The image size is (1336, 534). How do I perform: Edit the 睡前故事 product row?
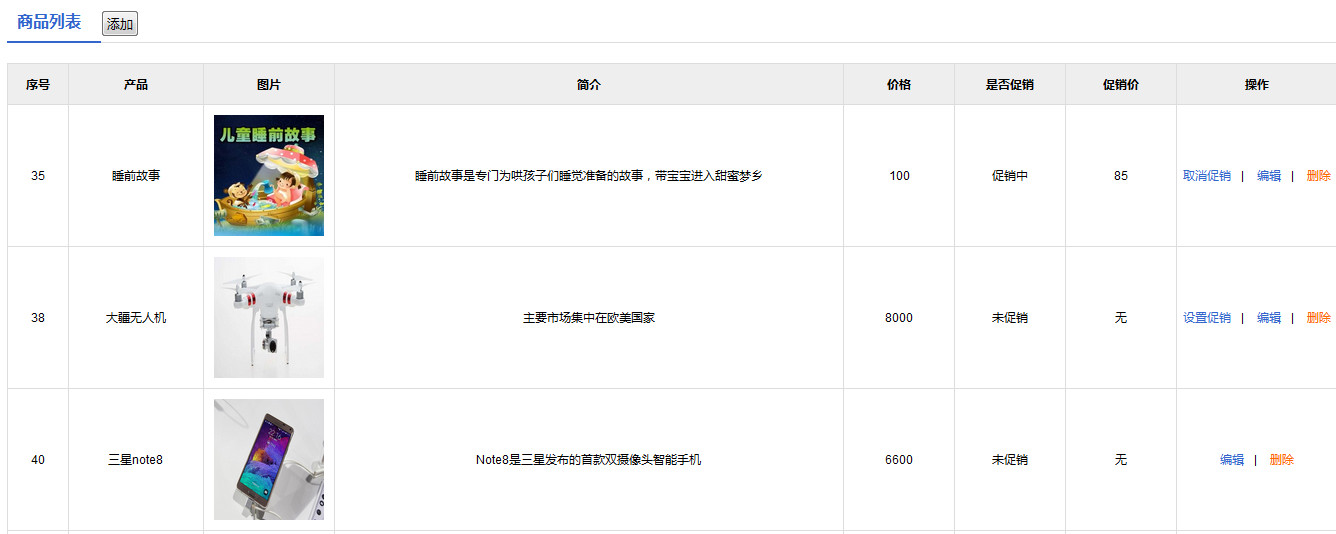pyautogui.click(x=1269, y=176)
